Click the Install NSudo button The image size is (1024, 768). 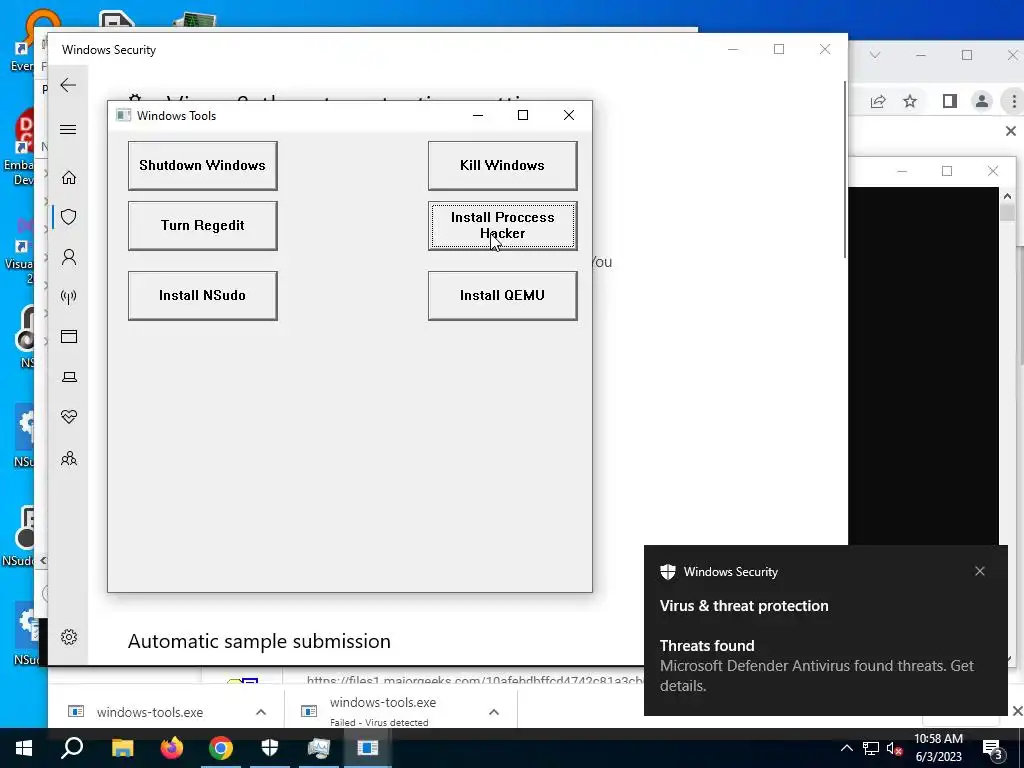coord(202,296)
